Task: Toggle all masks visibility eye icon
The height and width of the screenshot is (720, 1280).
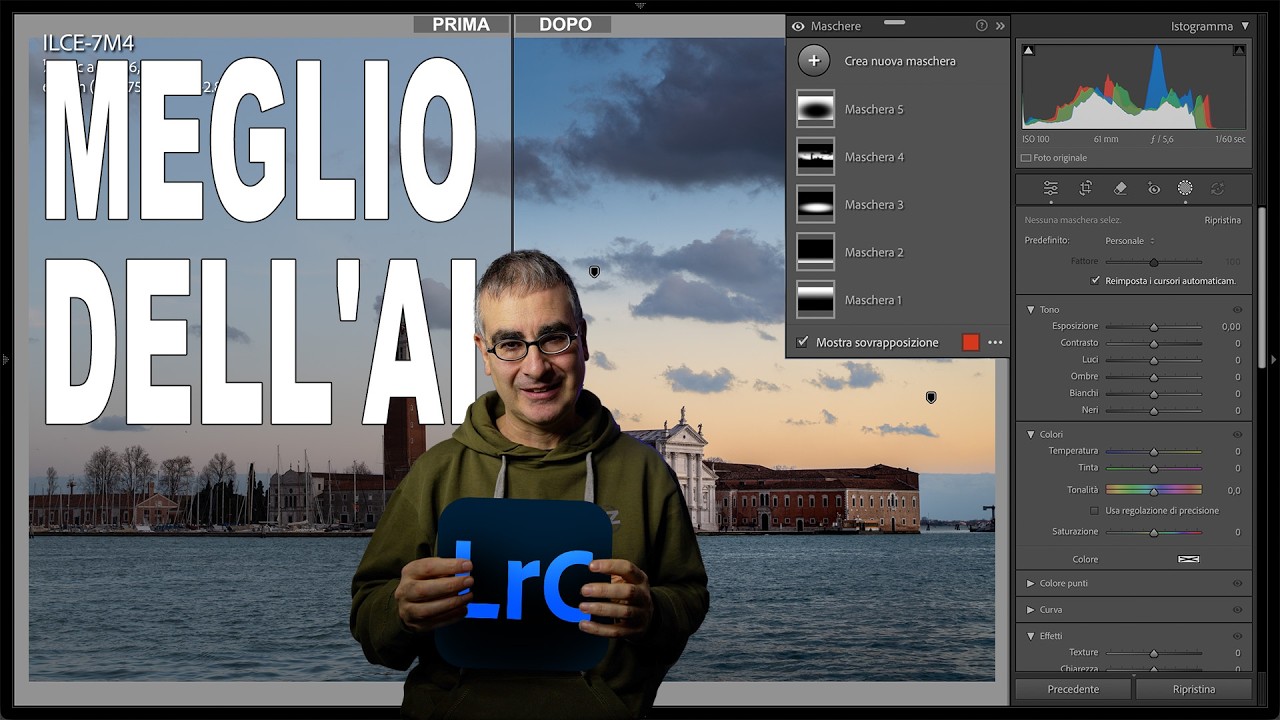Action: 798,26
